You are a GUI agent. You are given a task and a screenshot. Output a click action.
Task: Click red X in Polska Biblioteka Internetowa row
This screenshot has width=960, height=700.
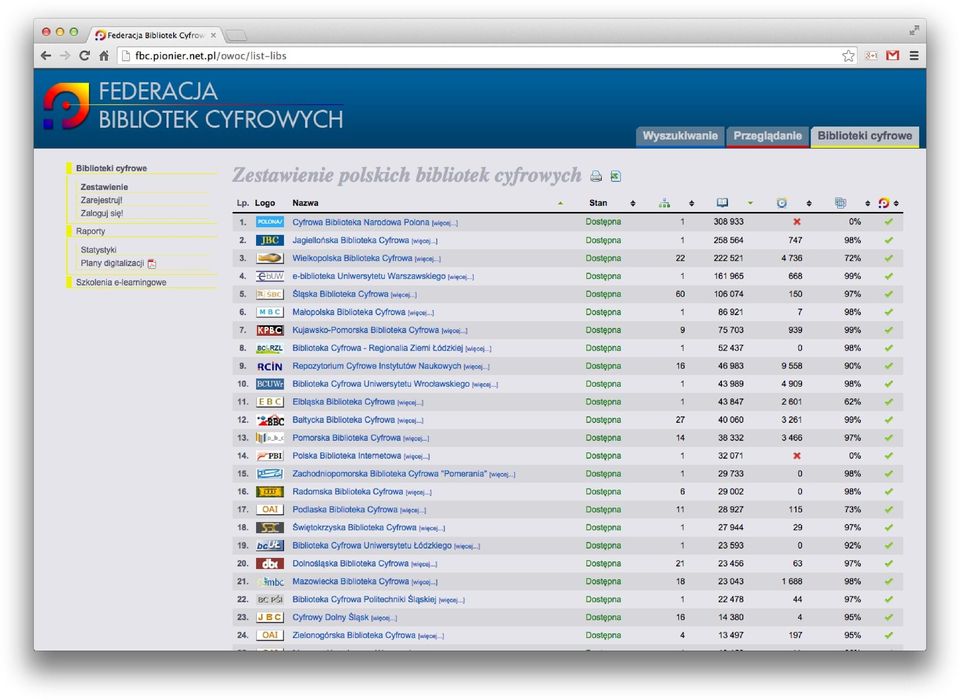click(x=797, y=456)
